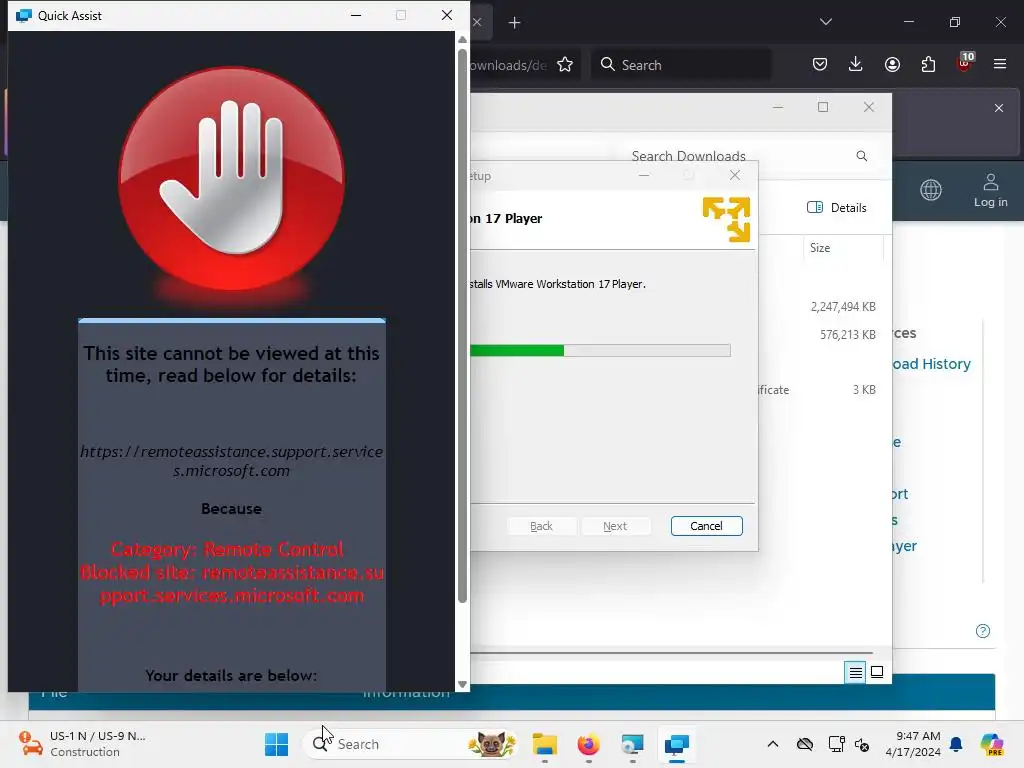Click Log in on the webpage
Image resolution: width=1024 pixels, height=768 pixels.
click(991, 191)
